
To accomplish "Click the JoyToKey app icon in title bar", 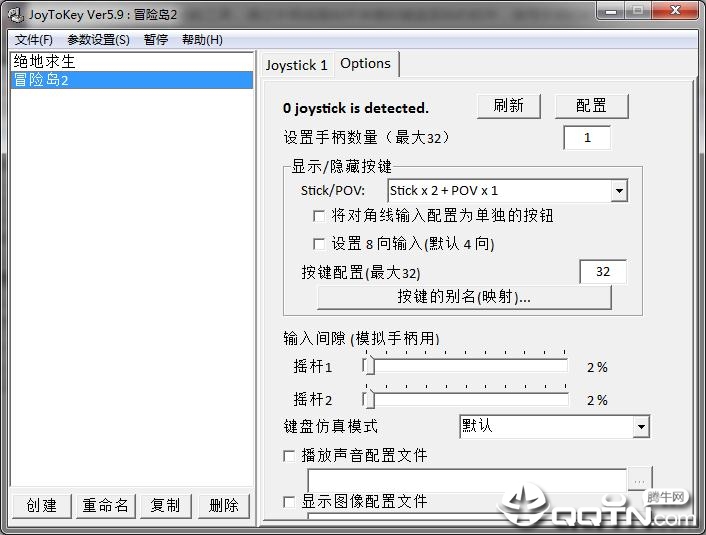I will [16, 14].
